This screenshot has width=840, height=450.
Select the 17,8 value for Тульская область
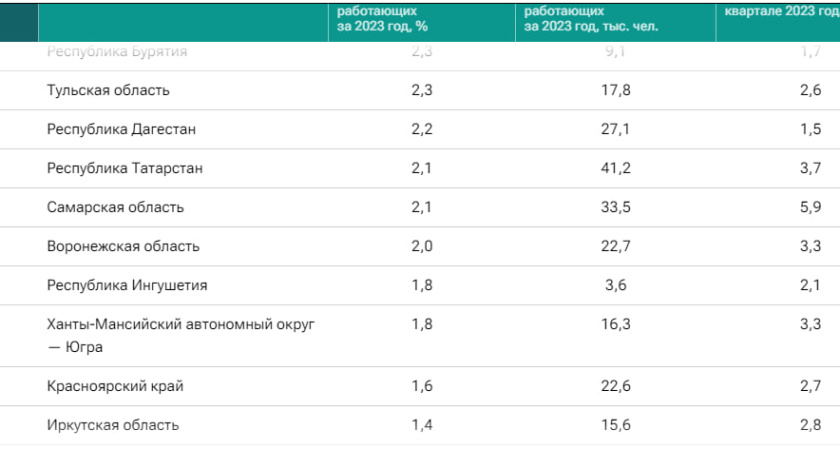coord(615,90)
